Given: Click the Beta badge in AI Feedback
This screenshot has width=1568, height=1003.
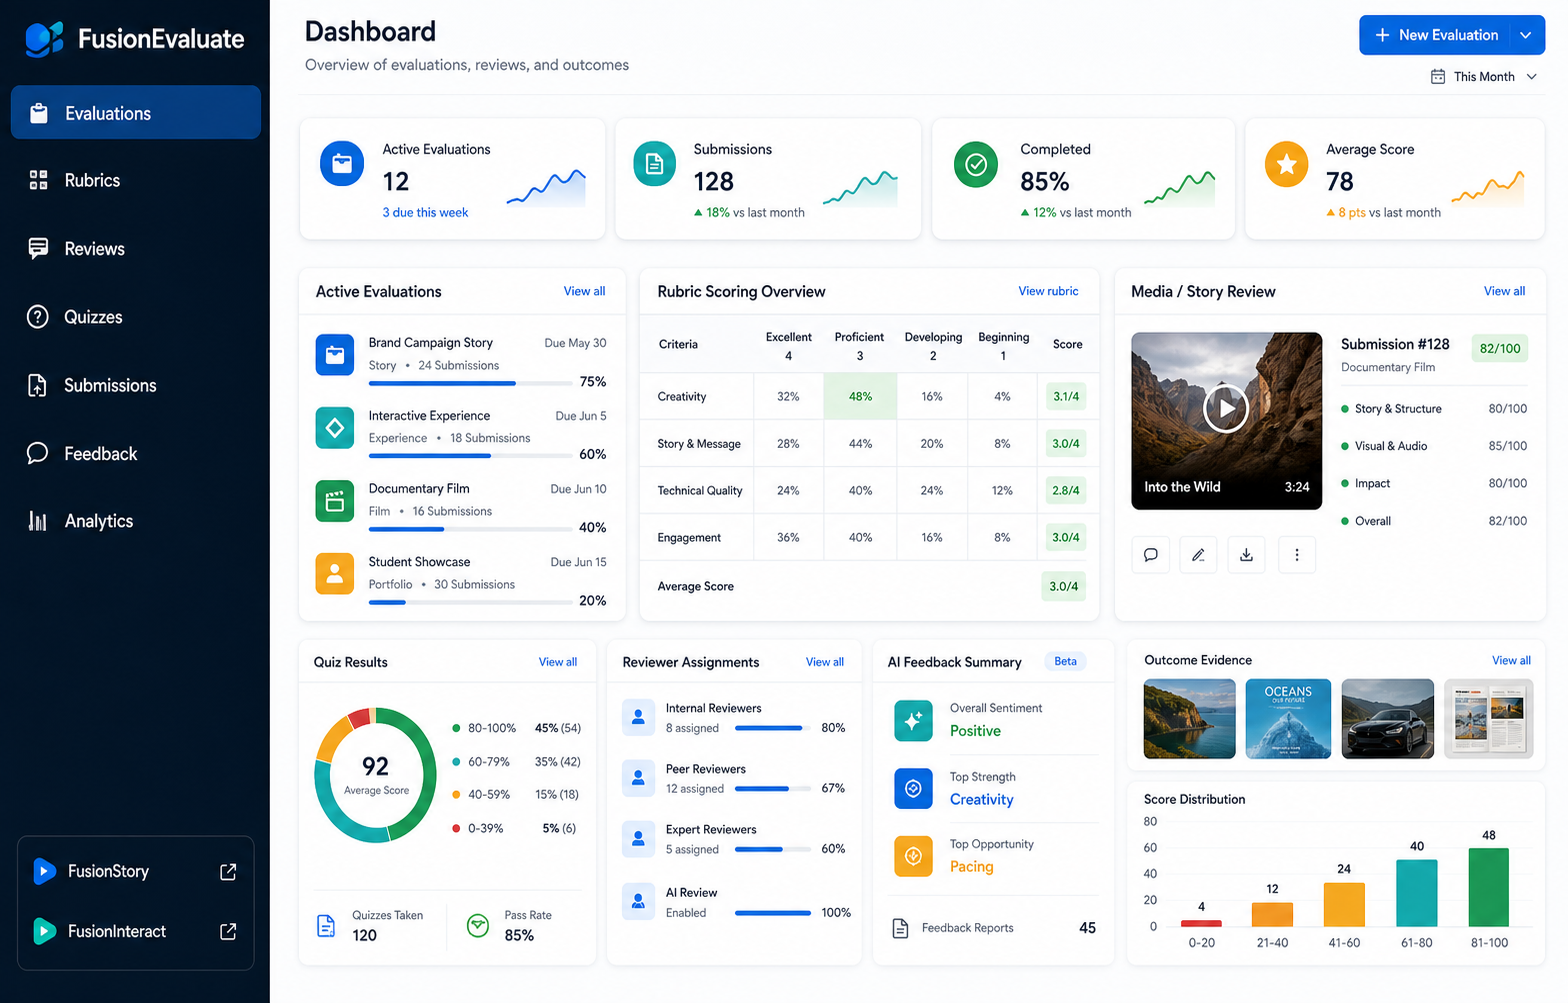Looking at the screenshot, I should pyautogui.click(x=1066, y=661).
